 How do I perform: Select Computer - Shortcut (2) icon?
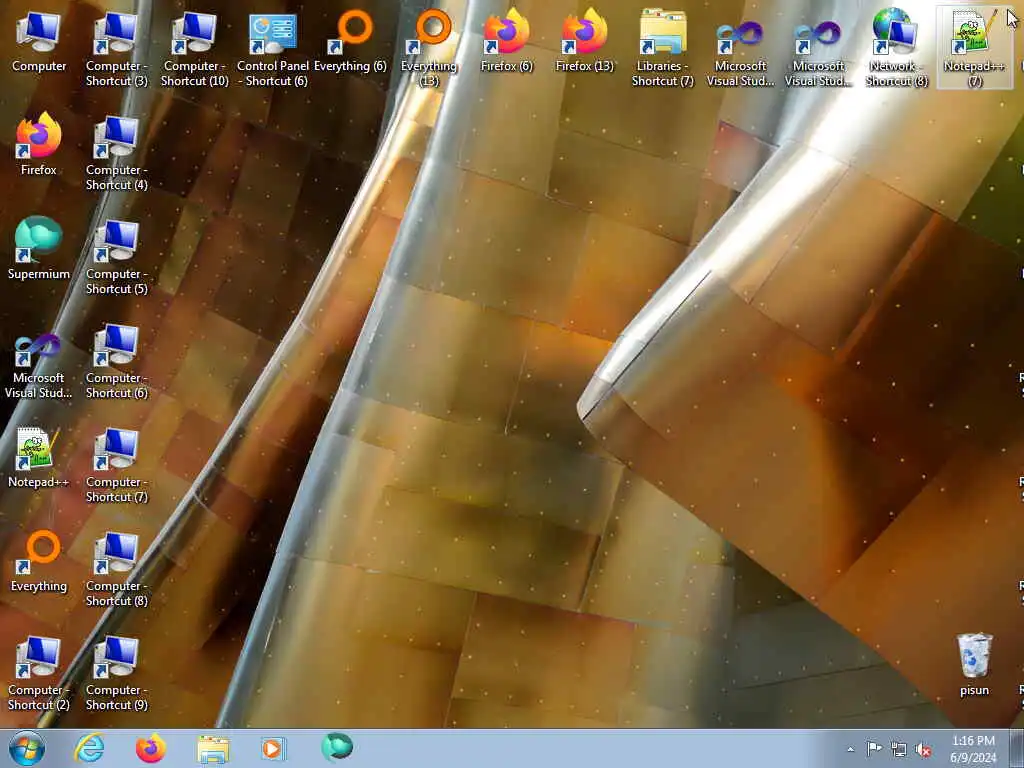click(x=39, y=673)
